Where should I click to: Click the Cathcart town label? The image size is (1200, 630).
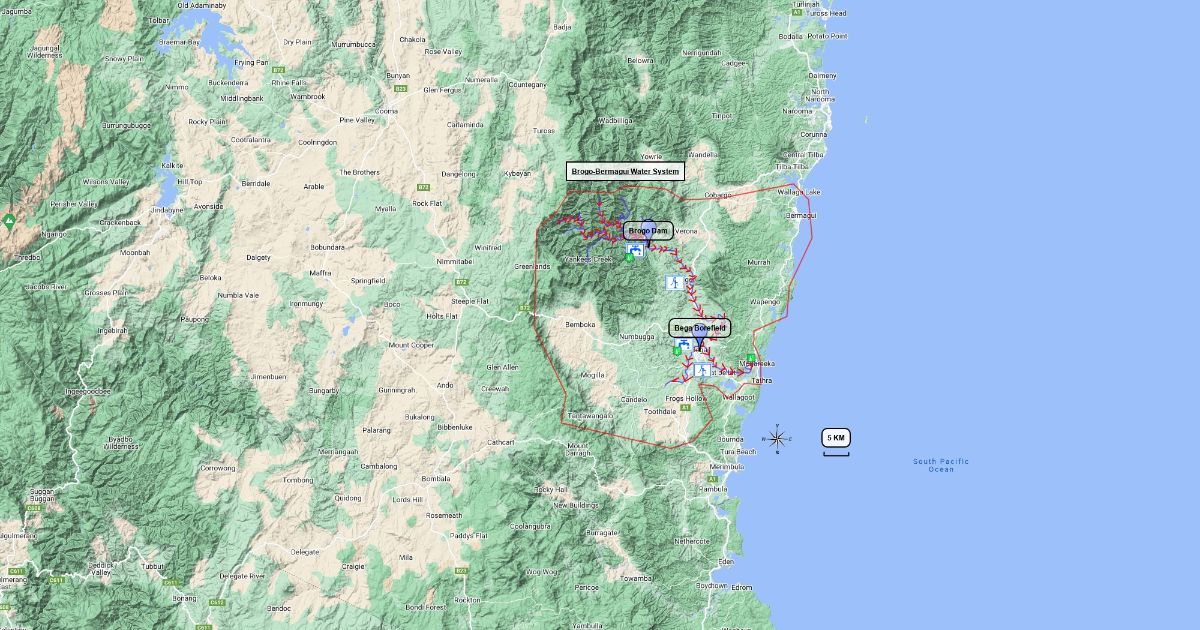coord(500,441)
